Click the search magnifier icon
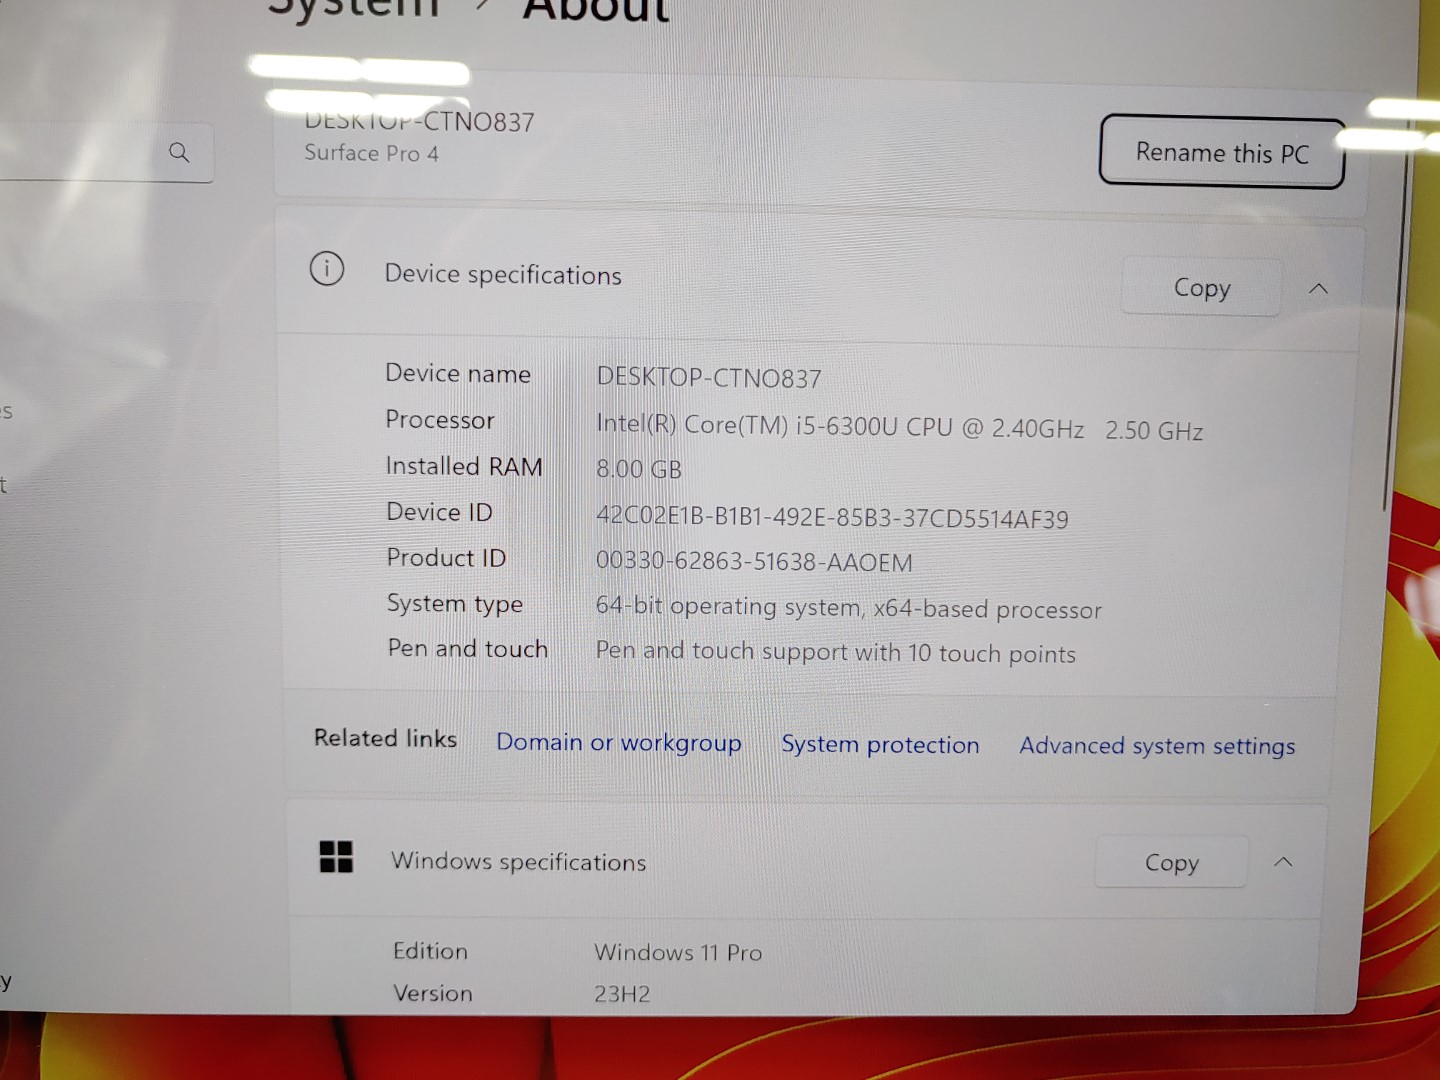The width and height of the screenshot is (1440, 1080). [x=179, y=152]
